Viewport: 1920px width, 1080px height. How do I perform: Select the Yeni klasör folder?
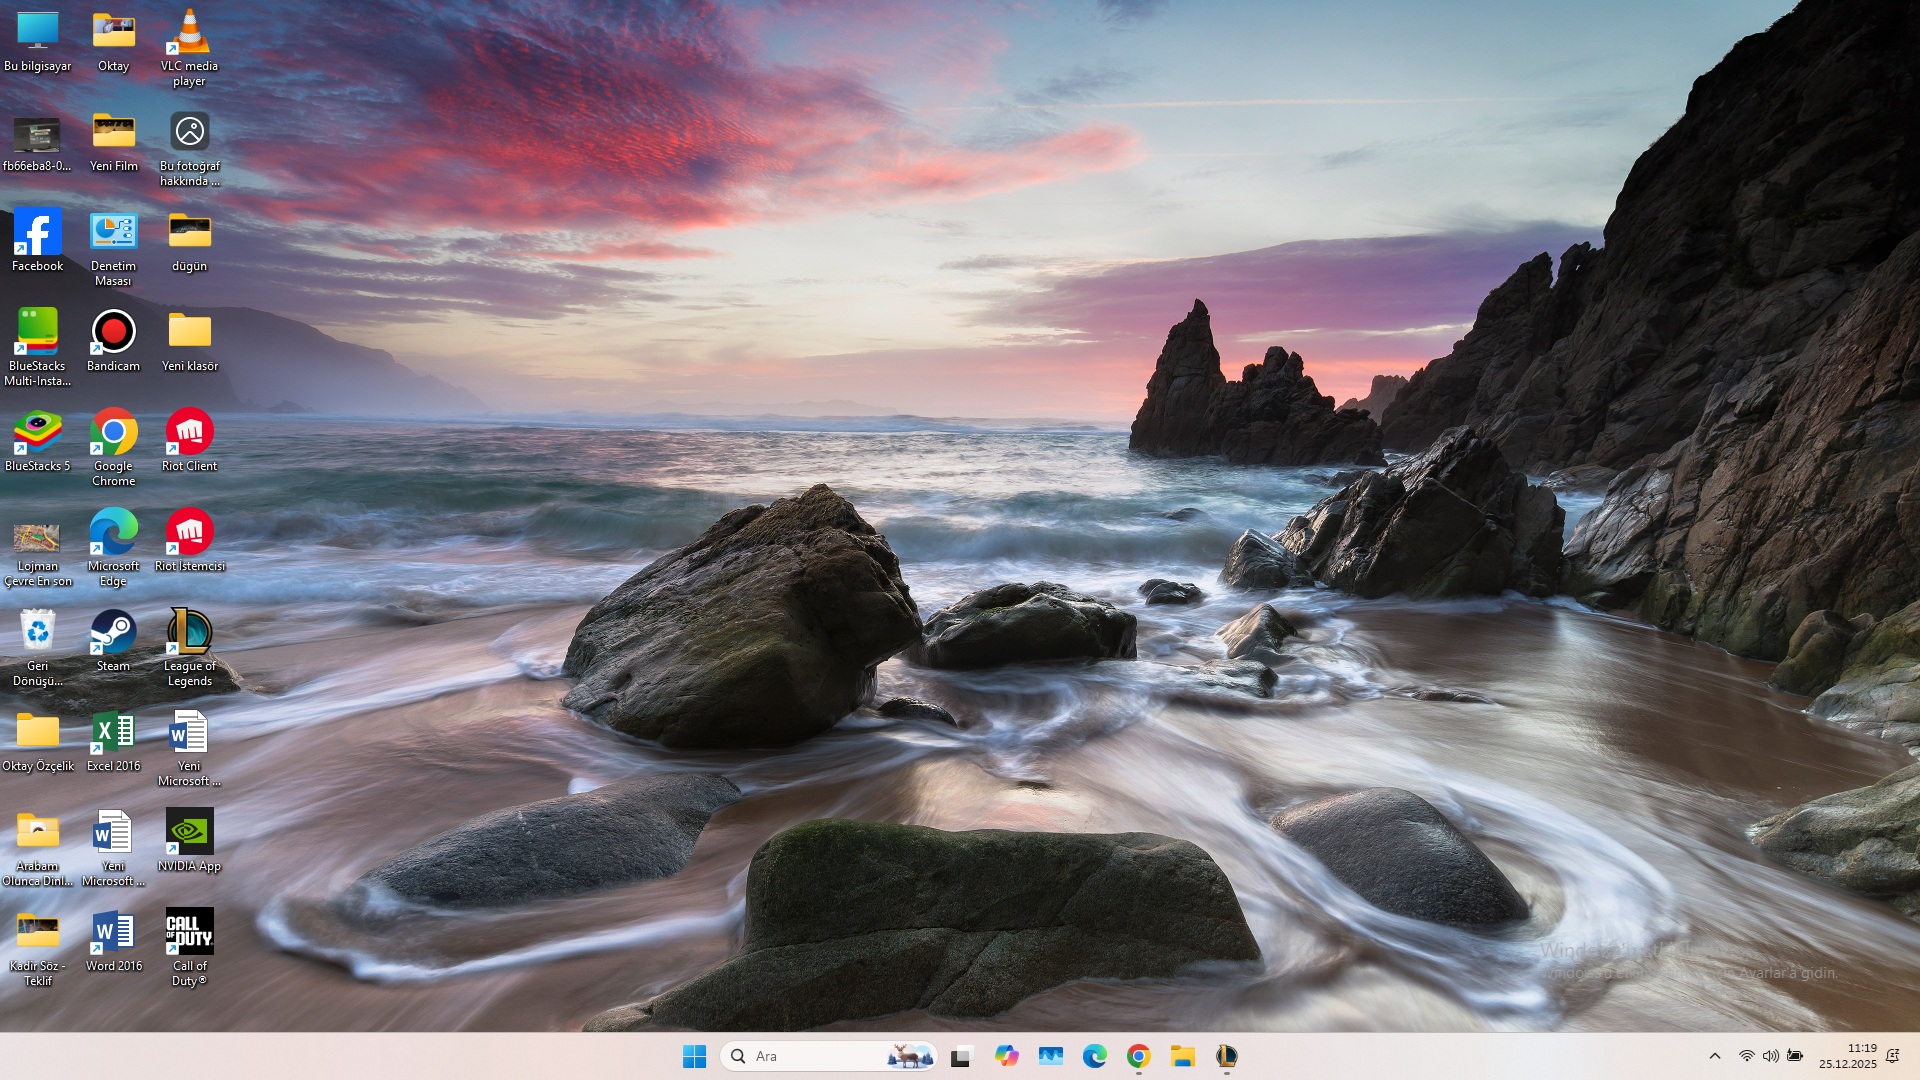point(189,342)
